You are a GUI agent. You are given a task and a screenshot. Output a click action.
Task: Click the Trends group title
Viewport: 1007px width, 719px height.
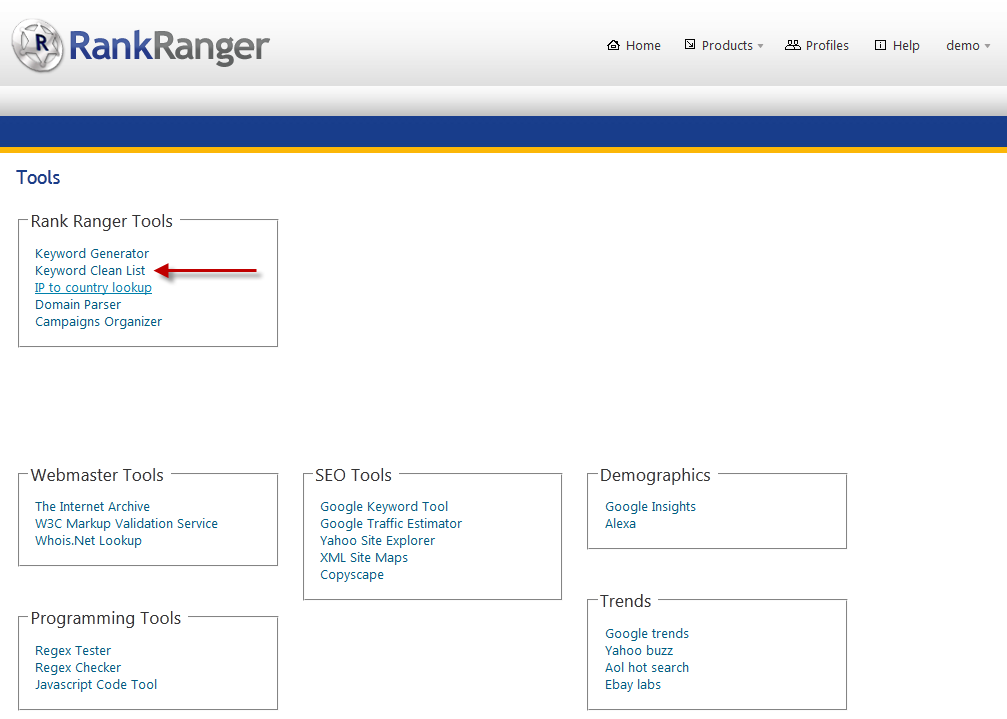(x=626, y=602)
